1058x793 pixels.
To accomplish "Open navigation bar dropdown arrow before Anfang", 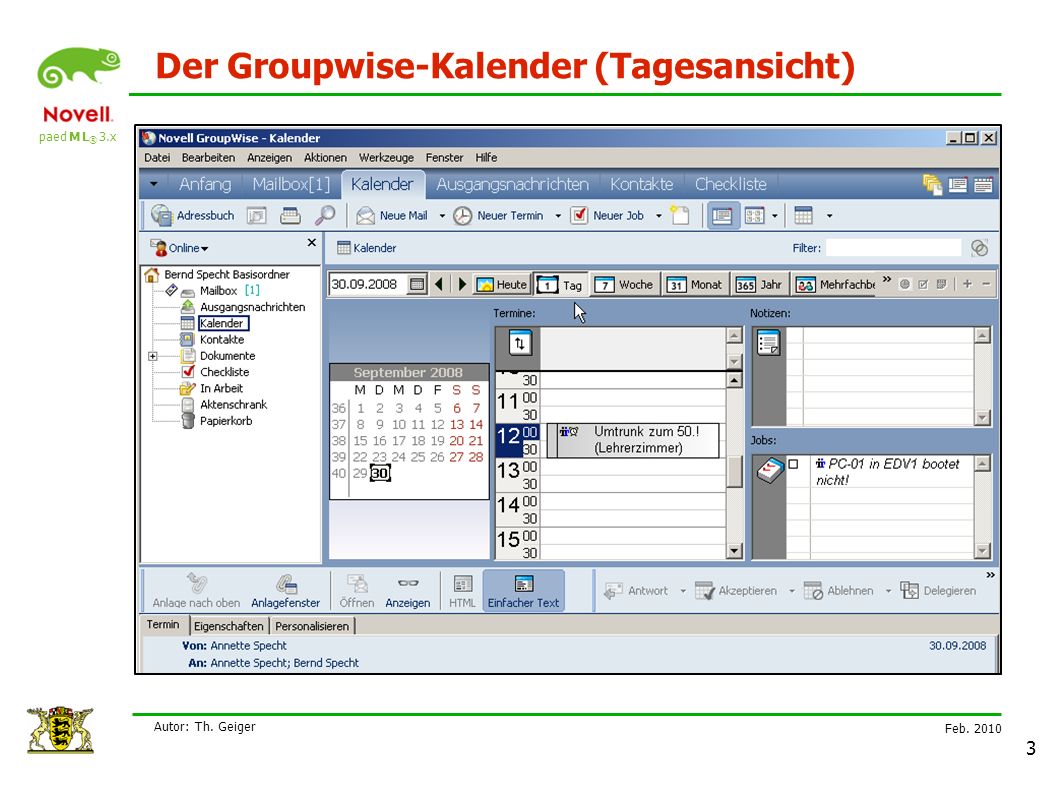I will (154, 184).
